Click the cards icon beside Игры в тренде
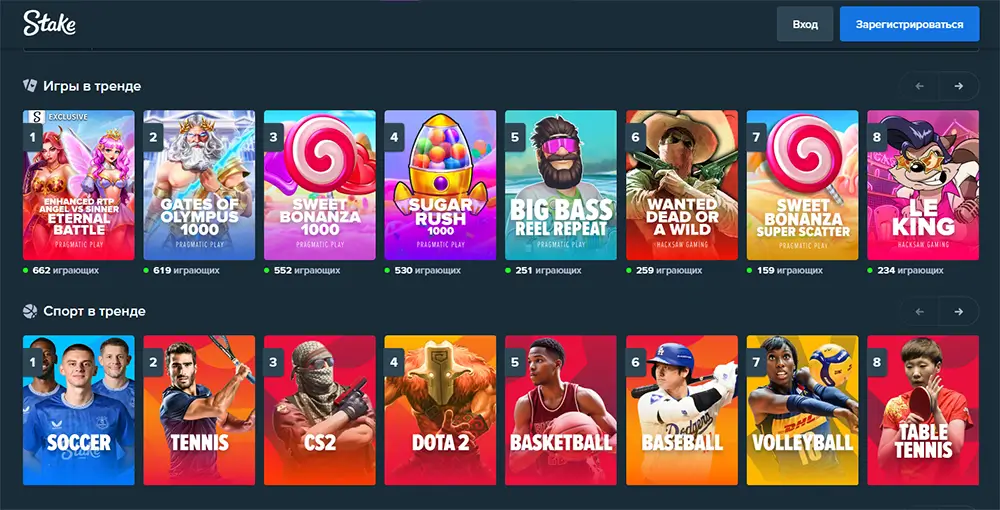Screen dimensions: 1000x510 pyautogui.click(x=30, y=85)
